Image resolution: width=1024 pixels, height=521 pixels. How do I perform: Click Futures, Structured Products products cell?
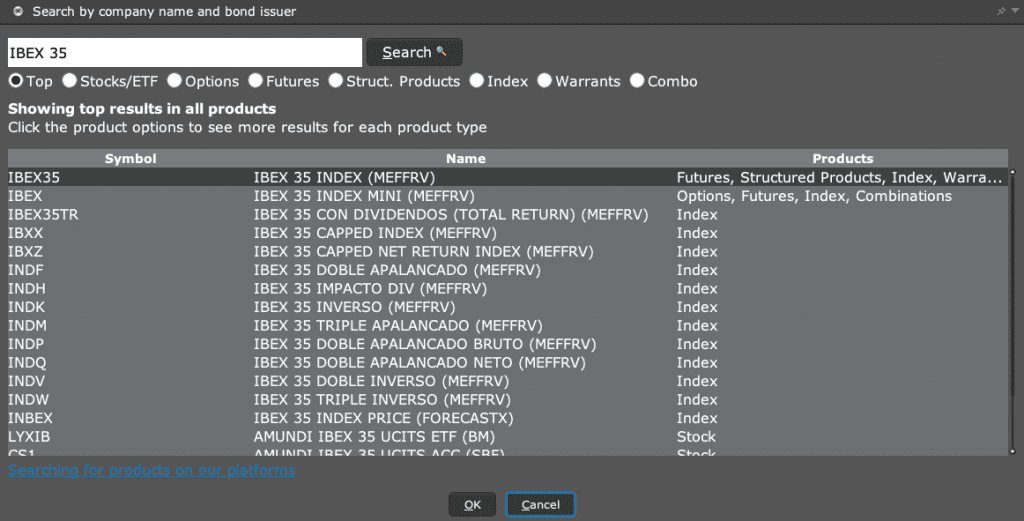(x=839, y=178)
